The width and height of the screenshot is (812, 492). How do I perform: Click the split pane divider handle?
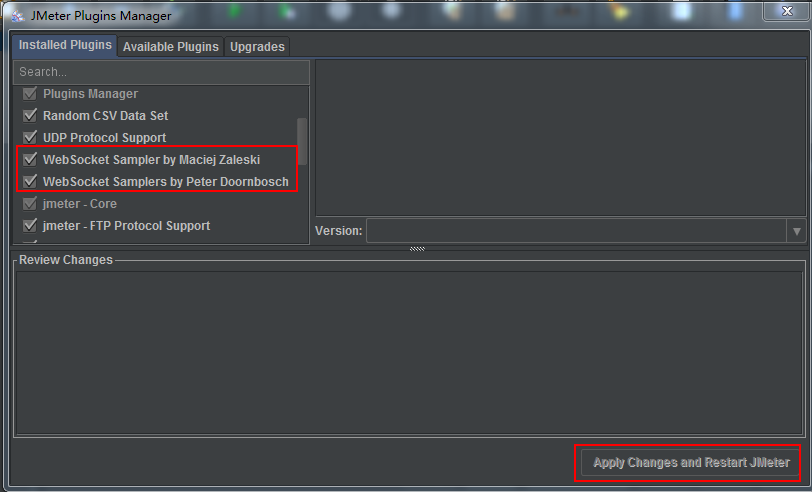click(417, 249)
